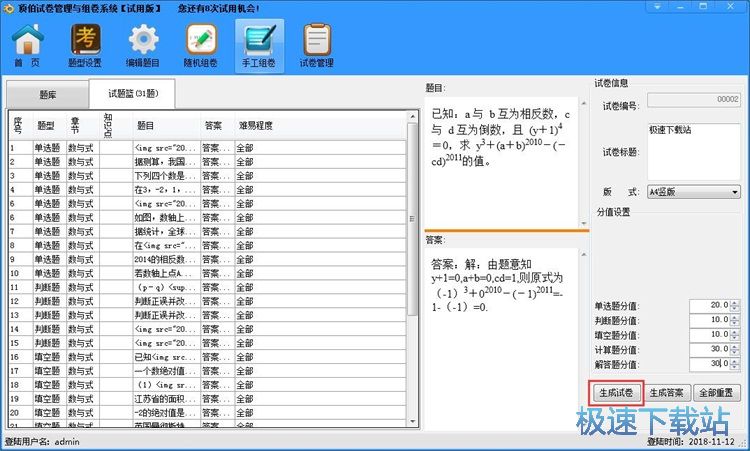This screenshot has width=750, height=451.
Task: Select row 19 江苏省的面积...
Action: pos(165,398)
